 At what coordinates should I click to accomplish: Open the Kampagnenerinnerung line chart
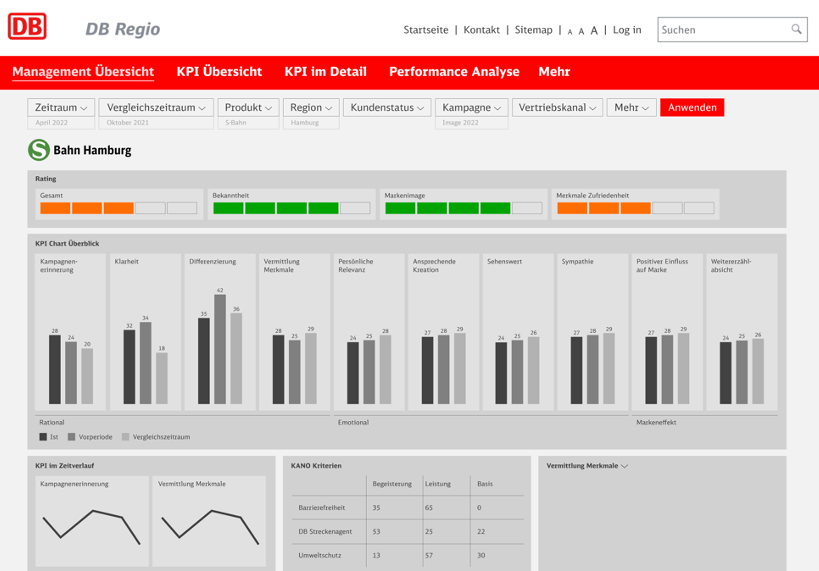pos(92,521)
